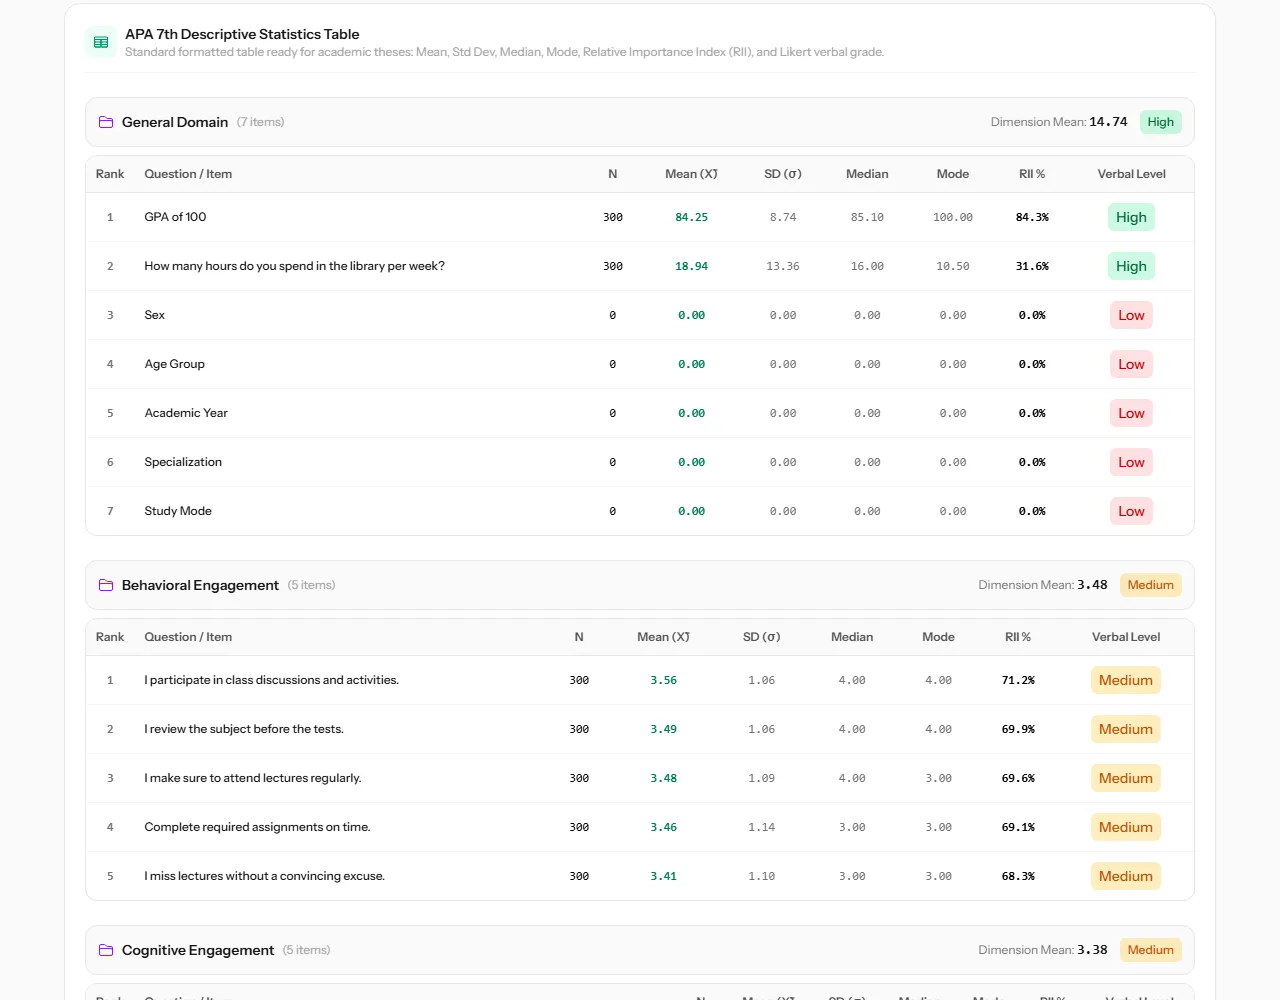Click 'I miss lectures without a convincing excuse.'
Screen dimensions: 1280x1000
(264, 876)
